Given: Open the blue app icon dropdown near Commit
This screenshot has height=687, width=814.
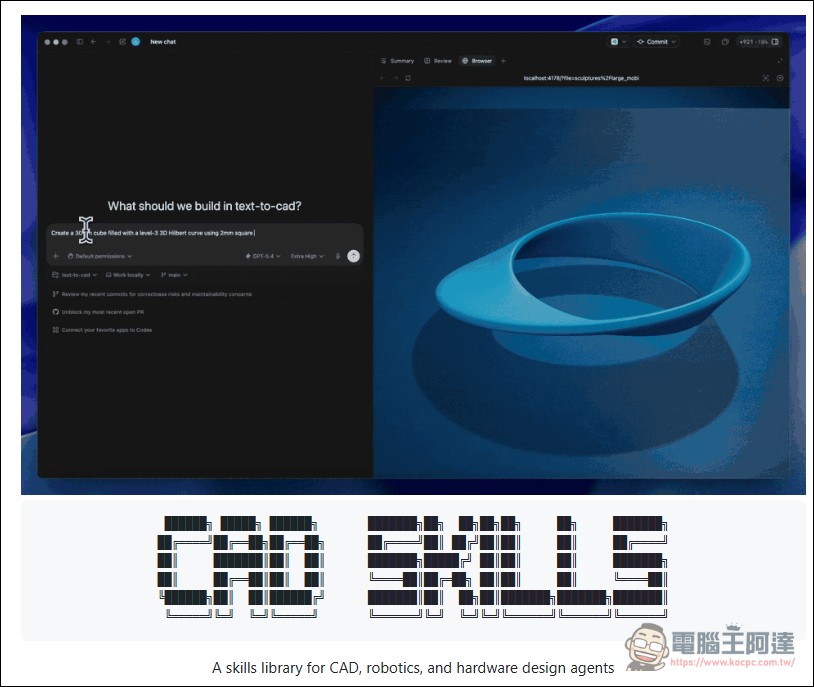Looking at the screenshot, I should pyautogui.click(x=618, y=42).
